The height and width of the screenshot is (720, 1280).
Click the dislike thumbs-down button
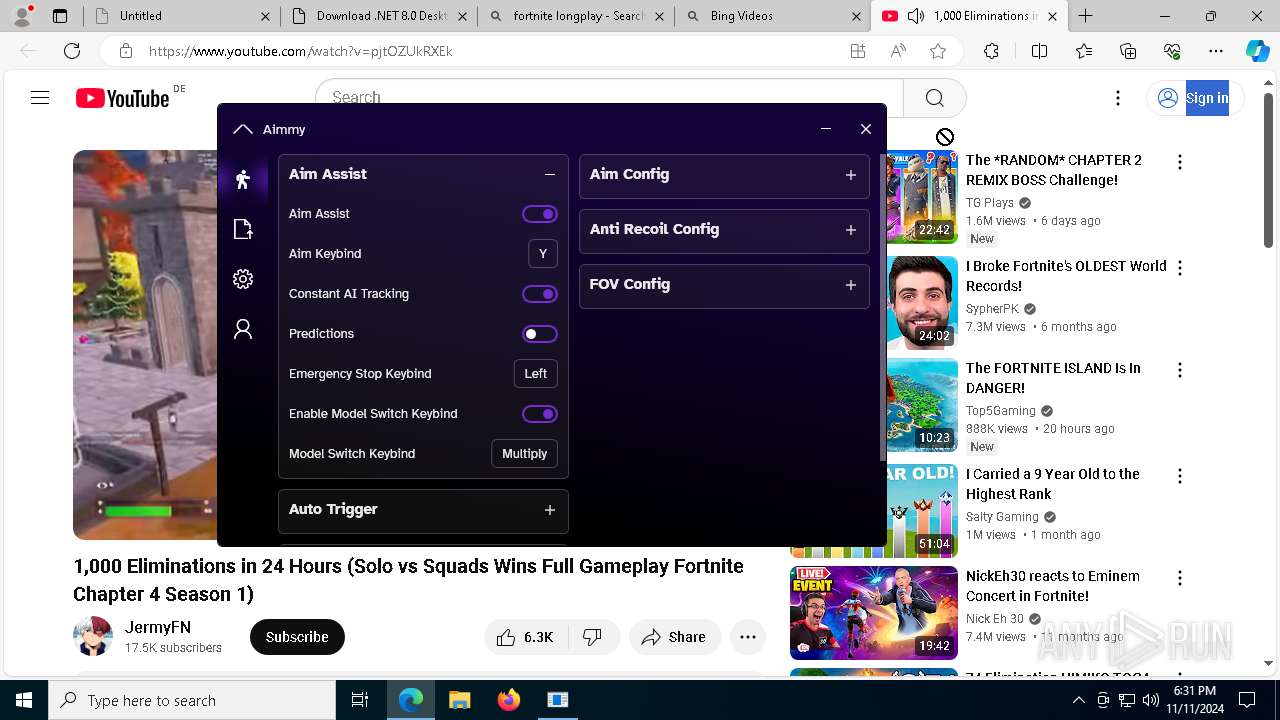(594, 637)
